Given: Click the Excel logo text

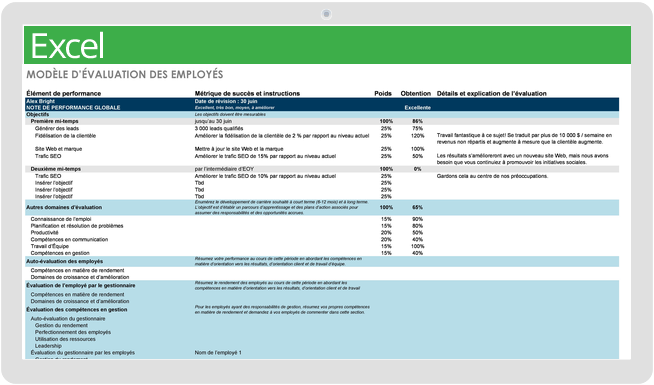Looking at the screenshot, I should 67,46.
